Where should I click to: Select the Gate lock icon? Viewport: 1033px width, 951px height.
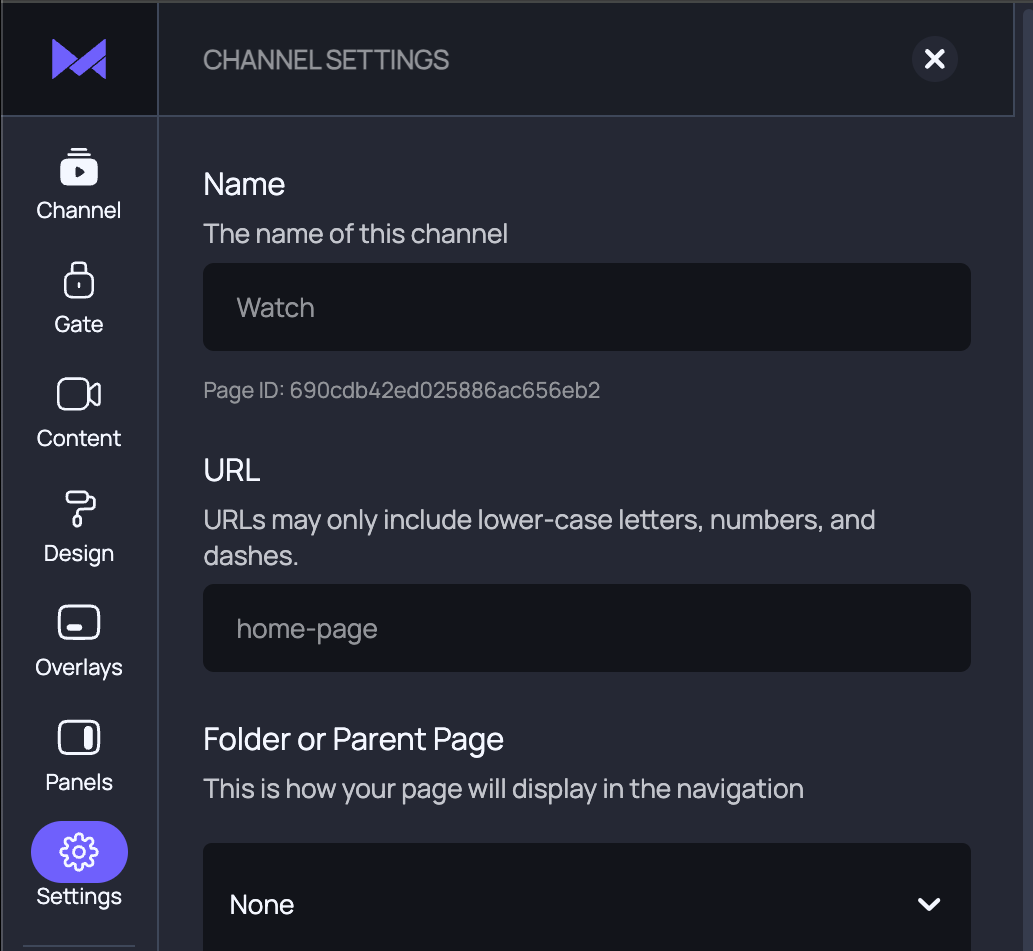click(78, 281)
